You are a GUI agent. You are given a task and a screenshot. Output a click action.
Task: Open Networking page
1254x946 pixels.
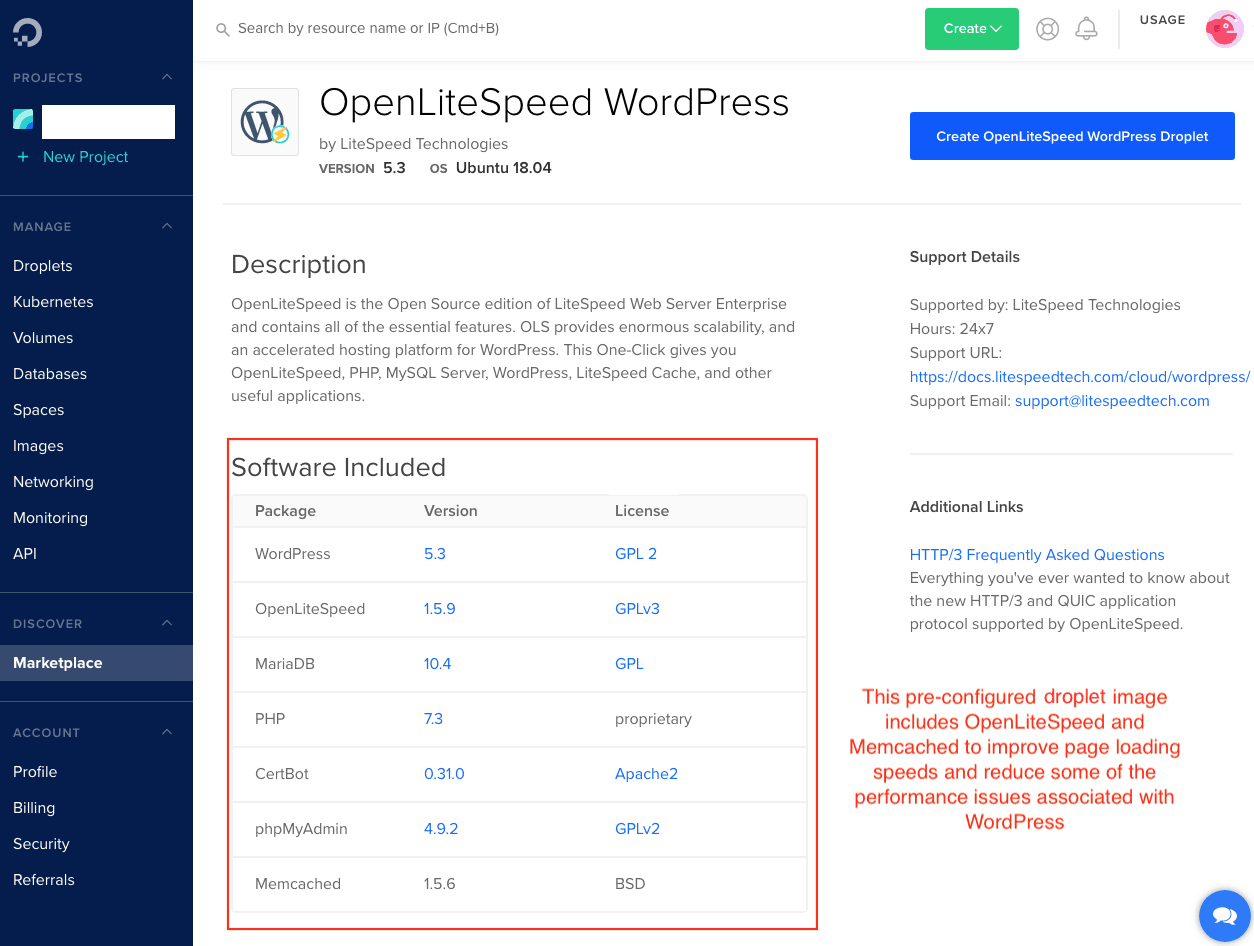[x=53, y=482]
